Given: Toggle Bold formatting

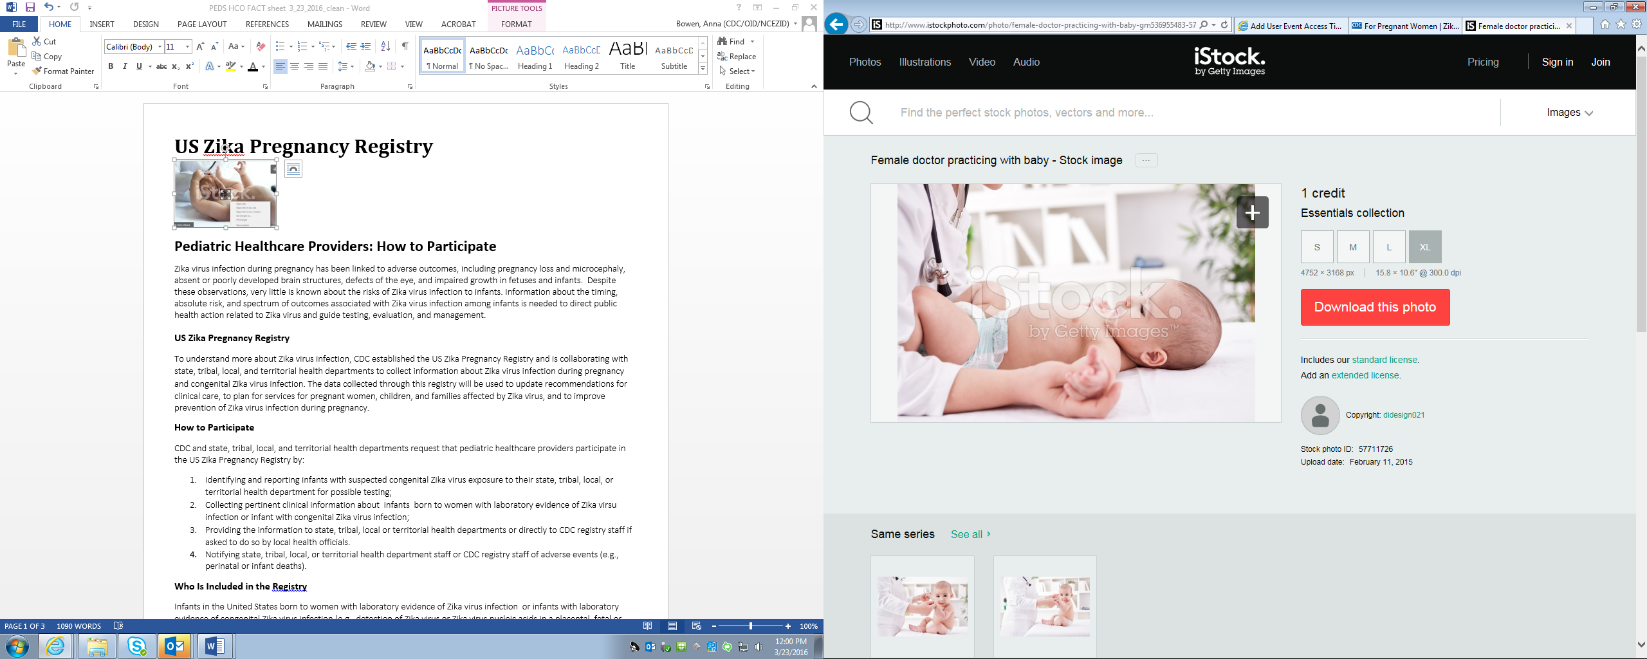Looking at the screenshot, I should tap(111, 66).
